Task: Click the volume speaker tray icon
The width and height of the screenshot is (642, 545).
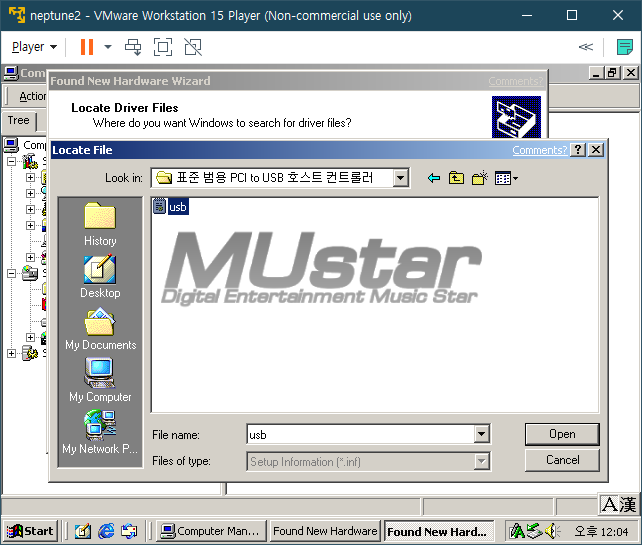Action: pos(553,531)
